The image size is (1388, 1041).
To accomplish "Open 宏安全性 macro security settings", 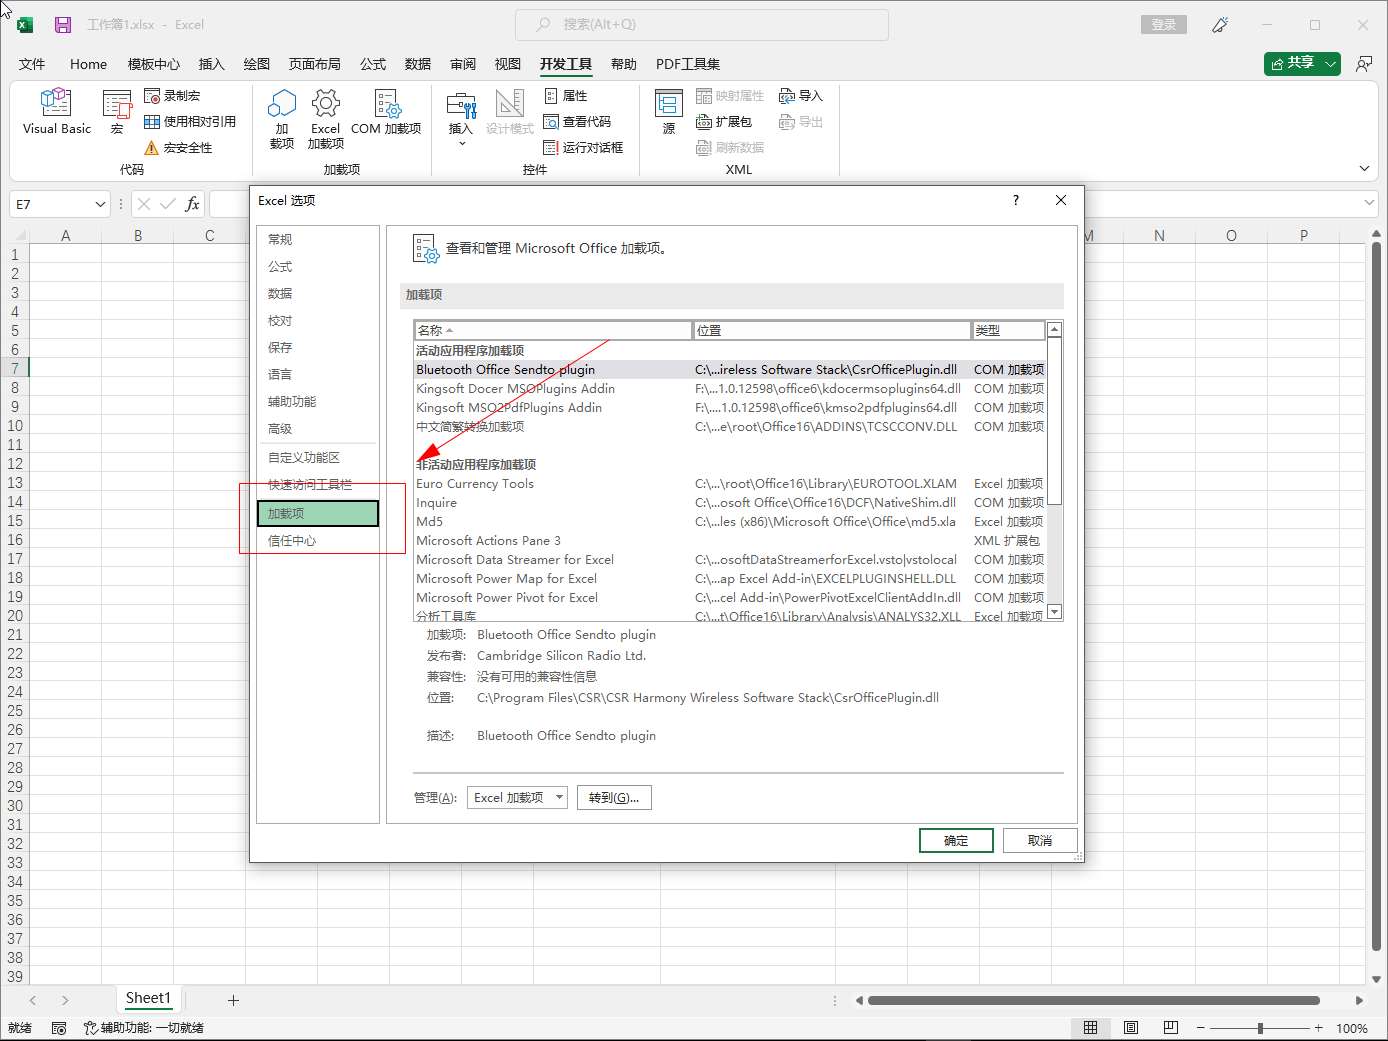I will (x=178, y=148).
